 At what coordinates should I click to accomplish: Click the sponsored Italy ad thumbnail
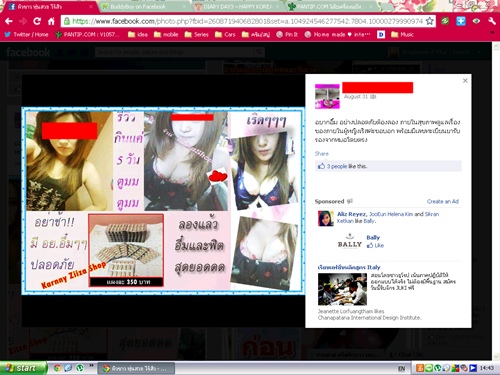point(342,289)
